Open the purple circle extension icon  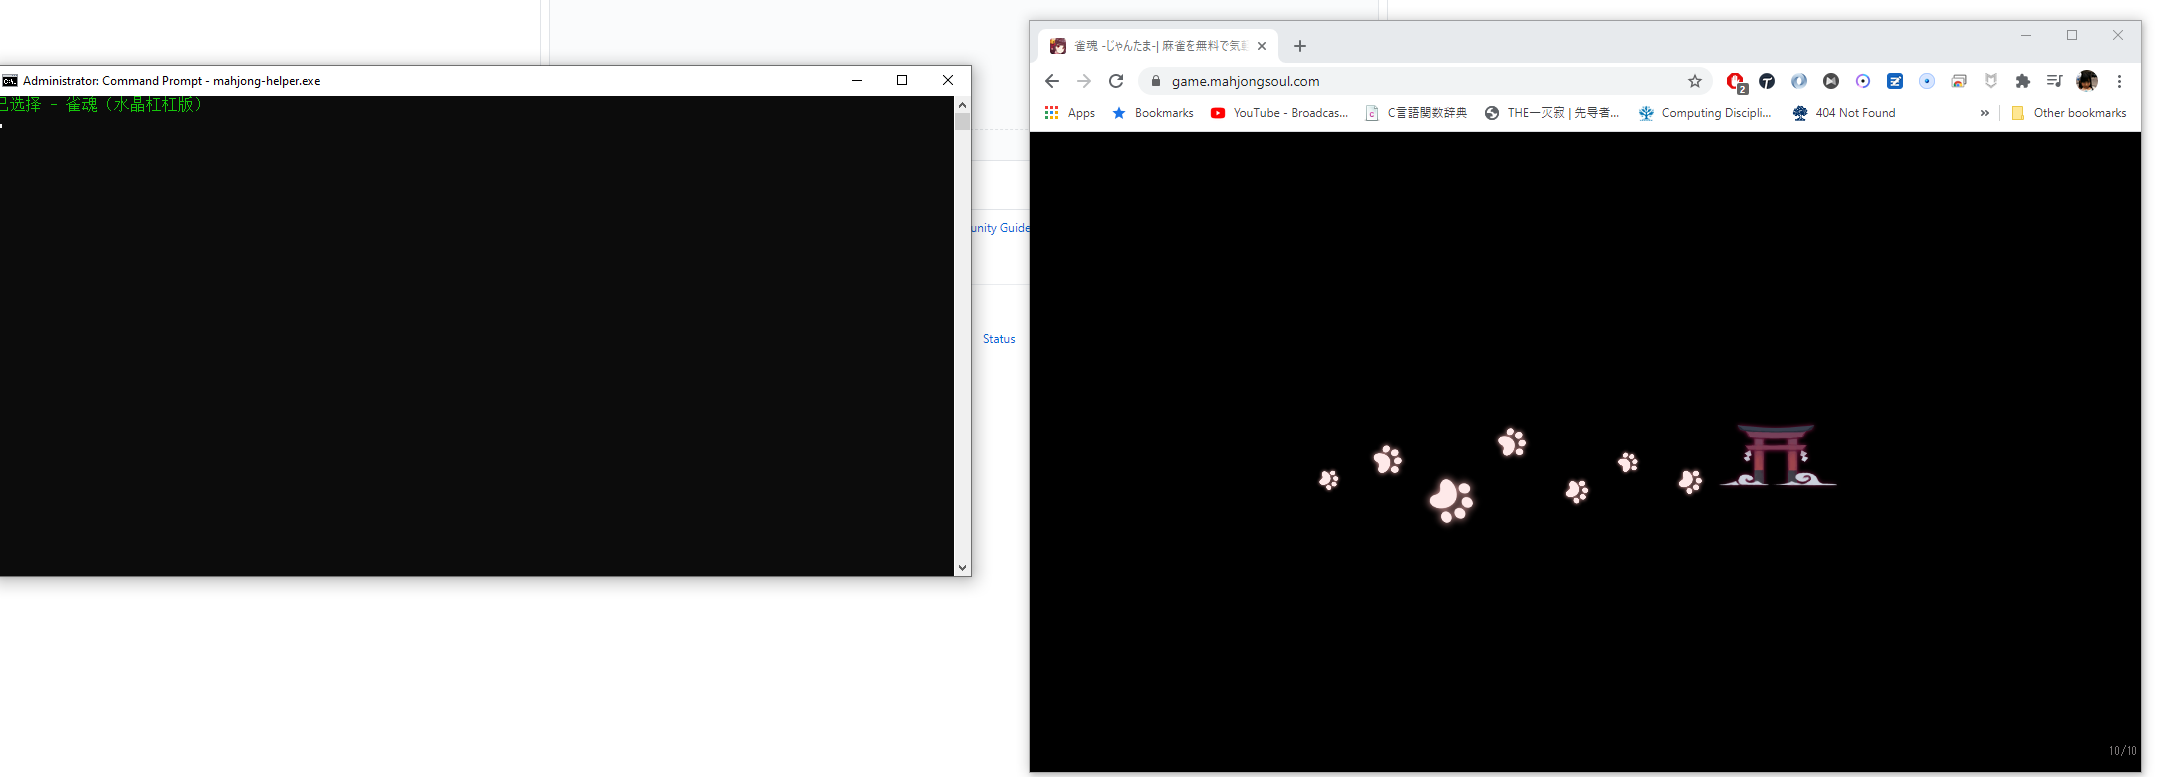1863,81
